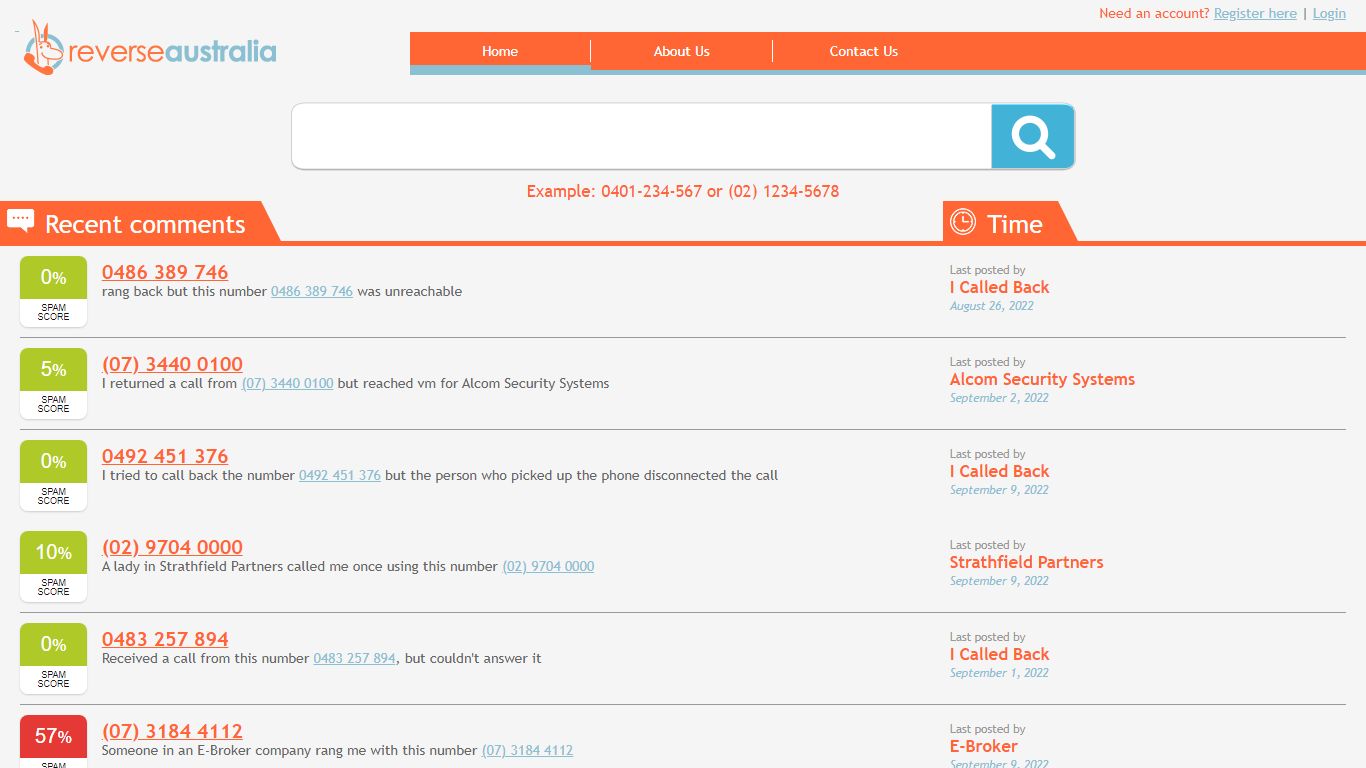Click inline link (07) 3440 0100 in comment
The width and height of the screenshot is (1366, 768).
click(x=288, y=383)
